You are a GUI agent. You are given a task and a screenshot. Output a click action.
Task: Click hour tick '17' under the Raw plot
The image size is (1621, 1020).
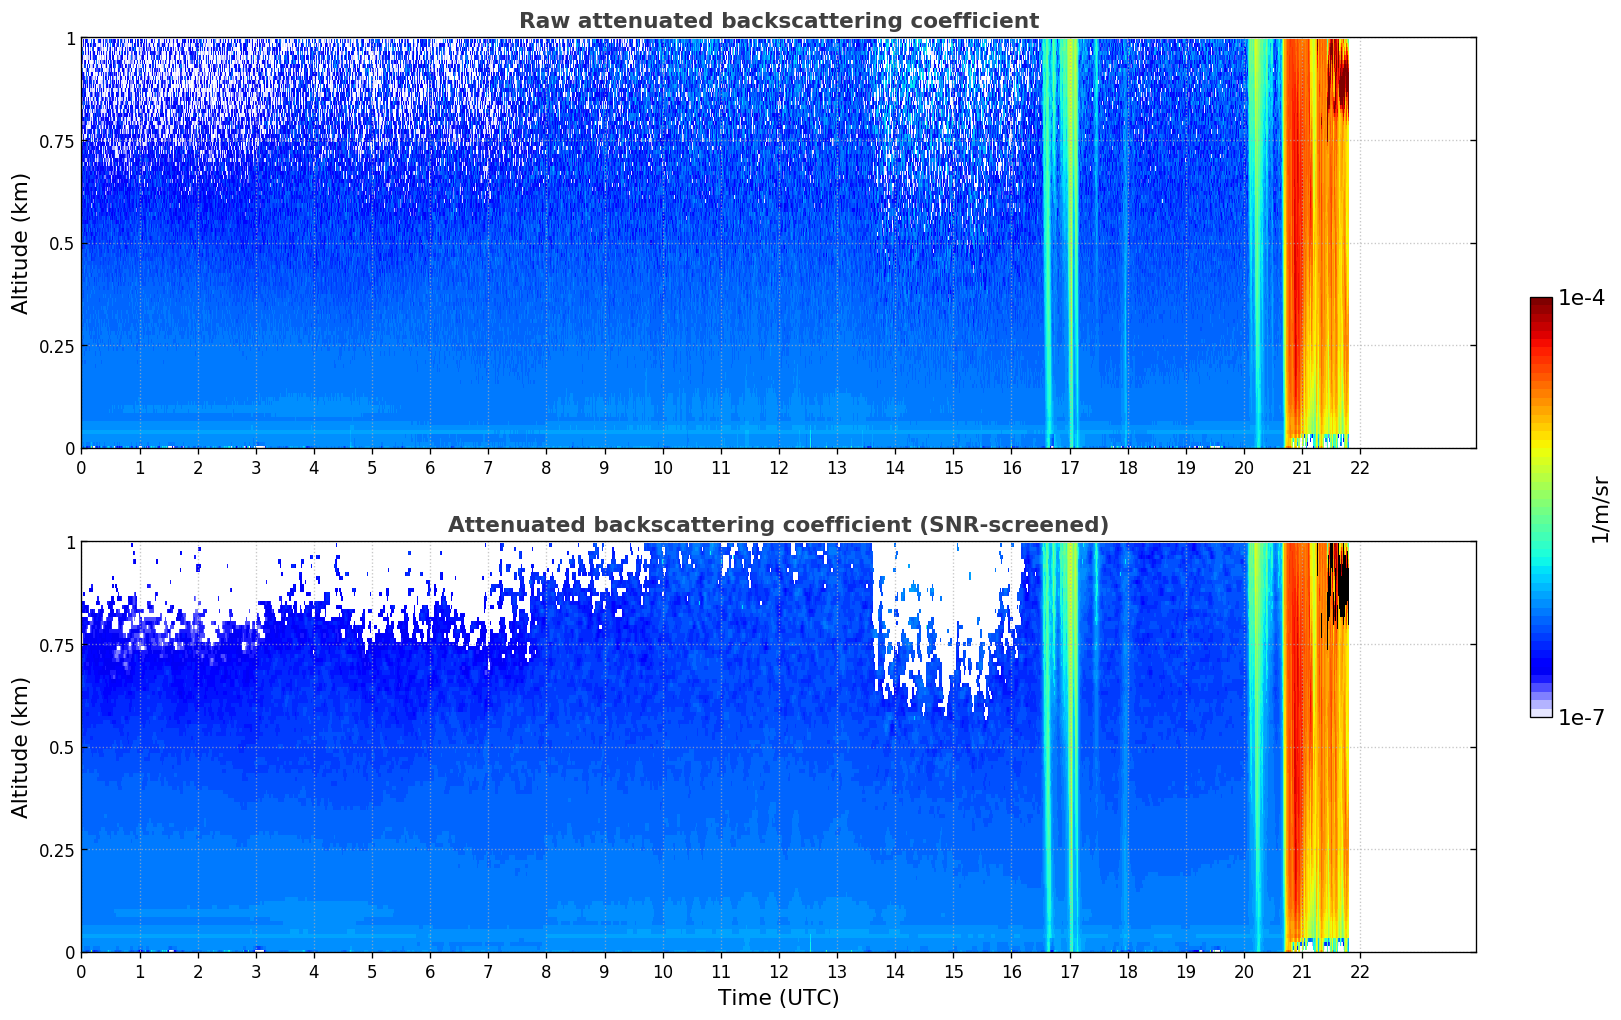coord(1069,467)
